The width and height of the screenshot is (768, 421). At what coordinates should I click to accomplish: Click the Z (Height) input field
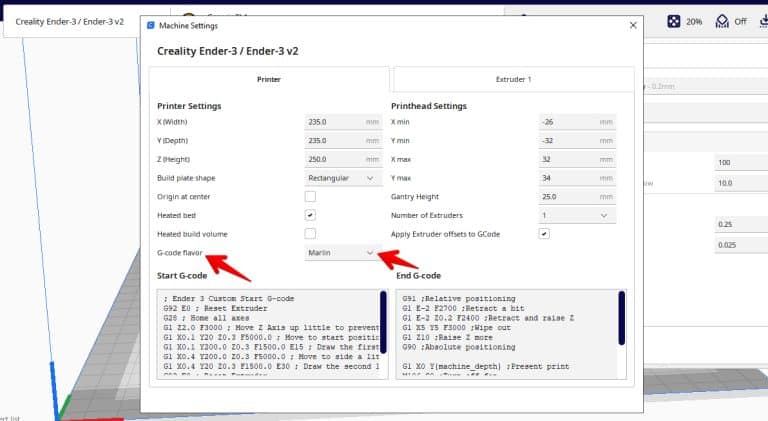tap(343, 159)
